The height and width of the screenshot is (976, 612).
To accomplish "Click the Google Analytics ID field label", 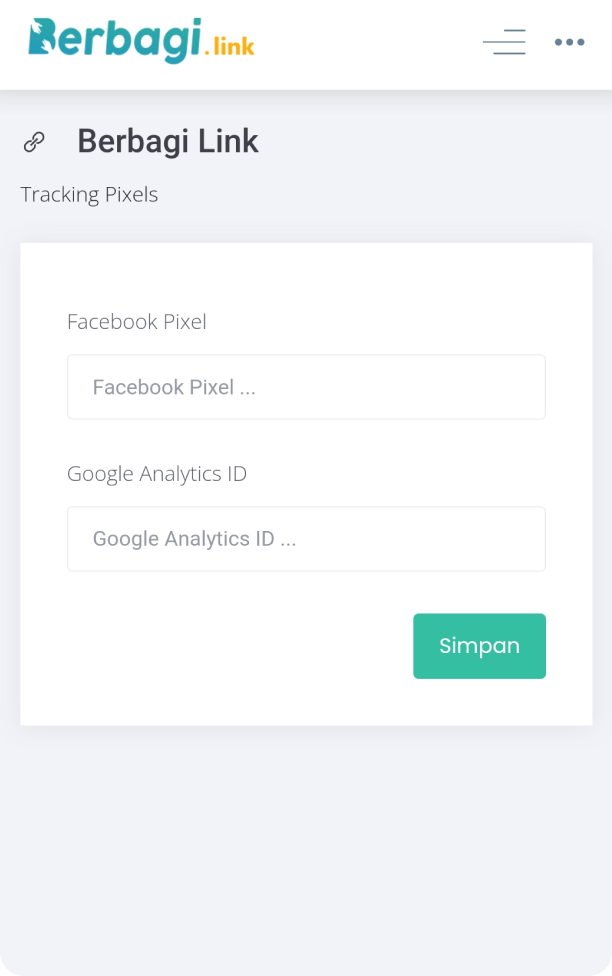I will point(157,473).
